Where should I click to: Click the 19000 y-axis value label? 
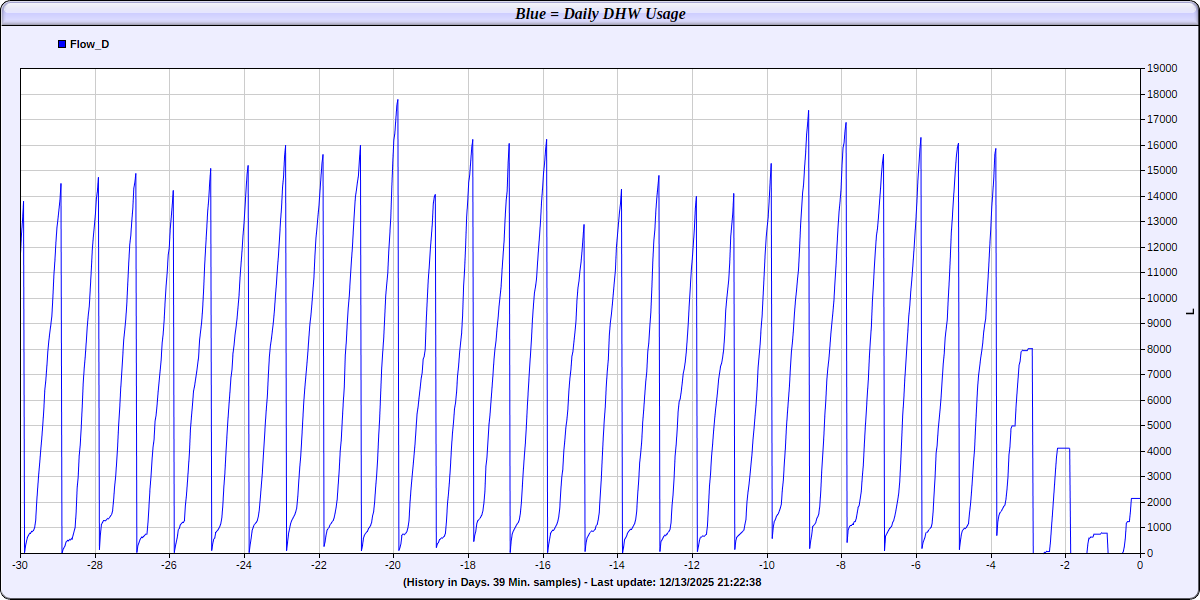(1161, 68)
